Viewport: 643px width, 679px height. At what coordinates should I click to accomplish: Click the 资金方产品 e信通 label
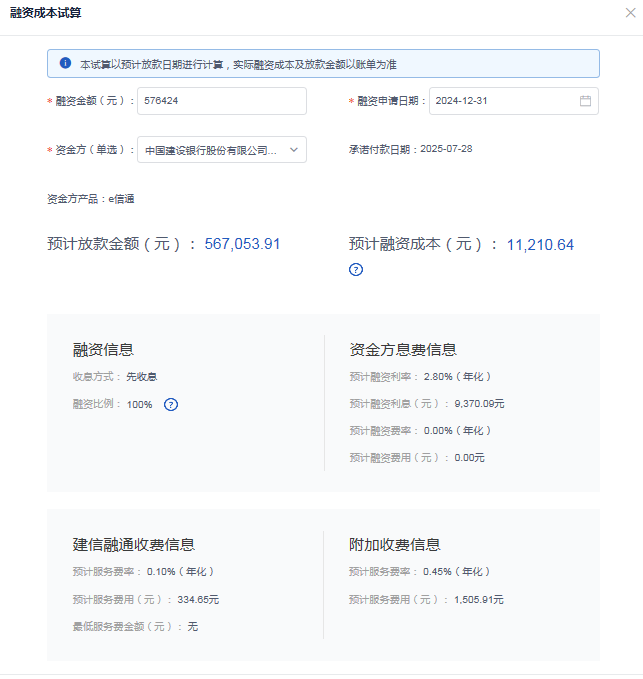point(91,199)
